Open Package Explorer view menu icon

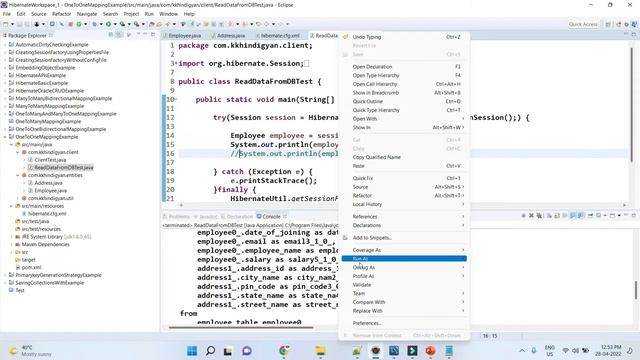pyautogui.click(x=138, y=35)
